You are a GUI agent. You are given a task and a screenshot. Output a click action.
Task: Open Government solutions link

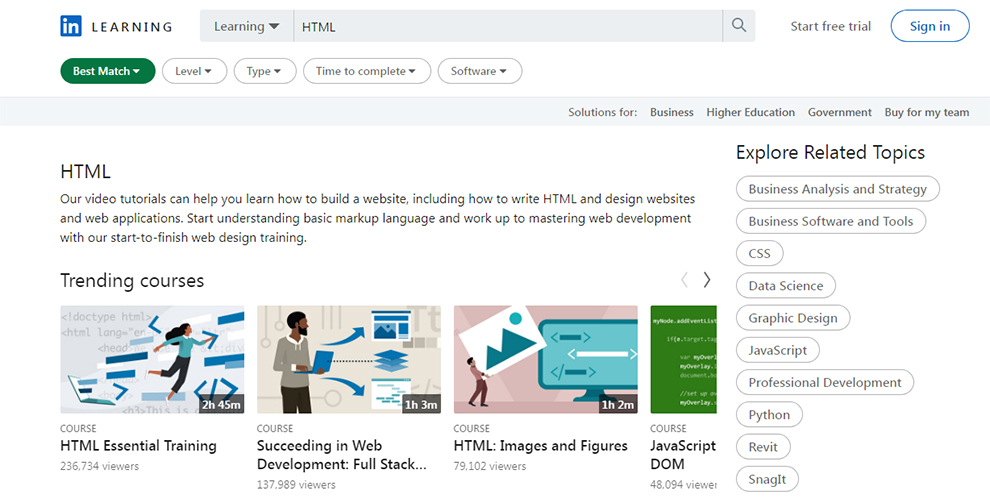840,112
